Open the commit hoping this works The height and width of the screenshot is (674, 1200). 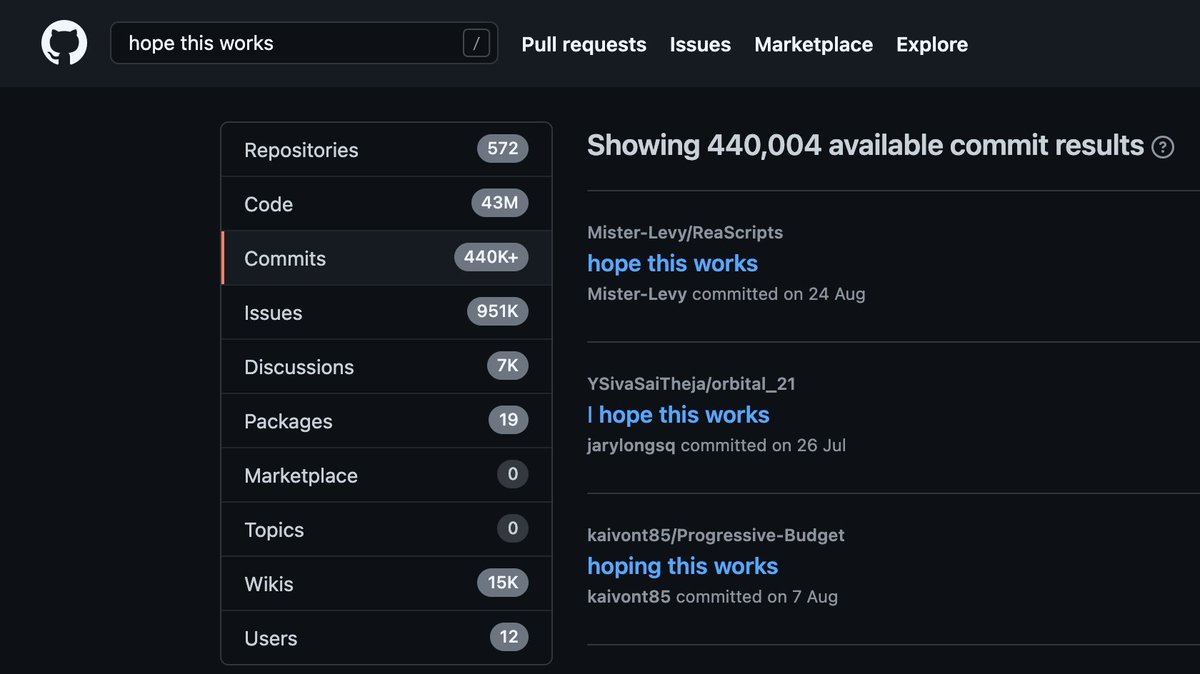coord(682,566)
